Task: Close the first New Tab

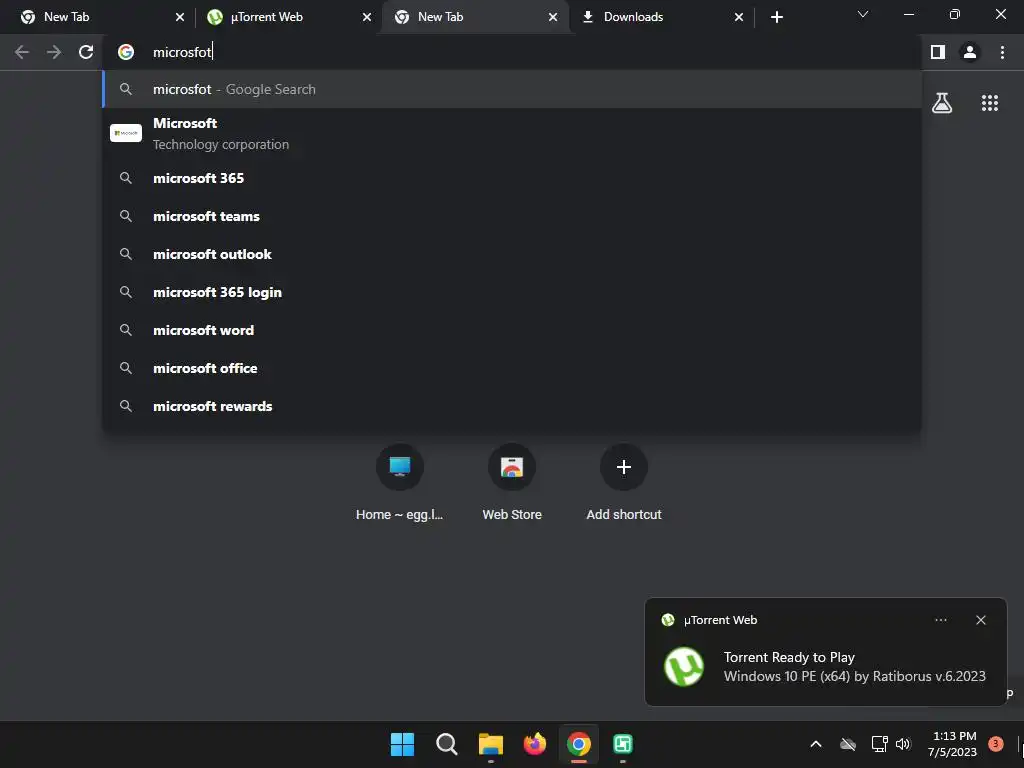Action: [180, 17]
